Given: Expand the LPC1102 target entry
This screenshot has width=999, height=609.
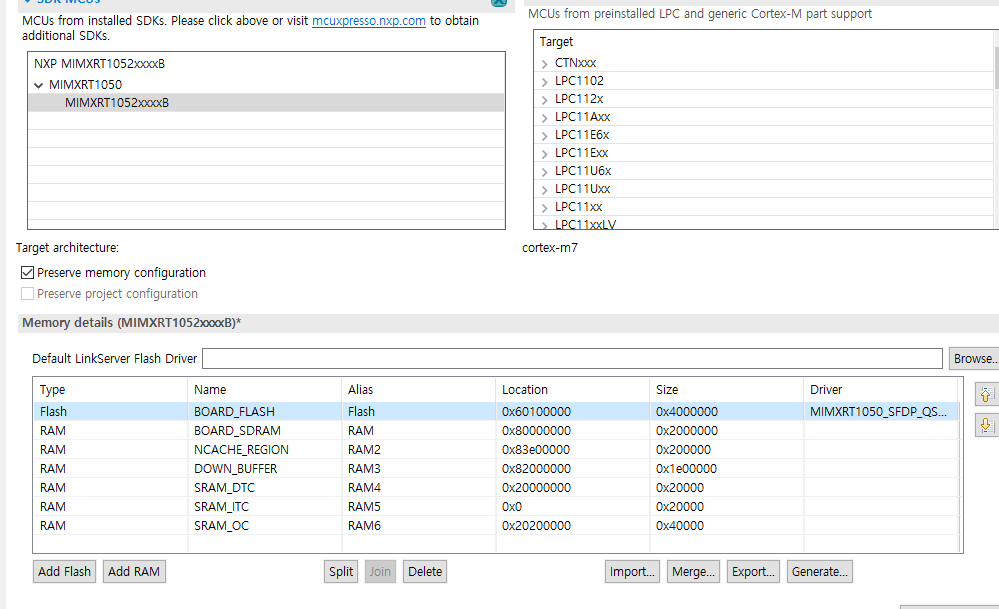Looking at the screenshot, I should 544,81.
